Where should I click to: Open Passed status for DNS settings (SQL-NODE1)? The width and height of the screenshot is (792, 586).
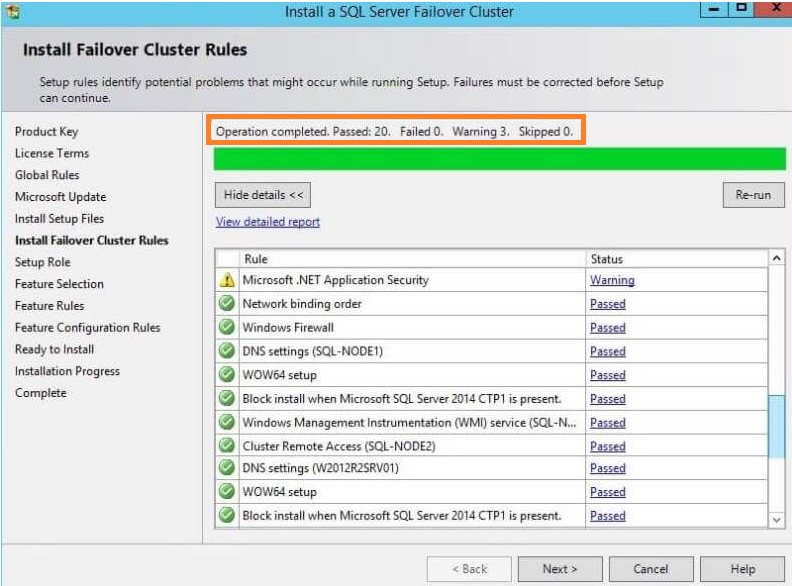click(608, 351)
